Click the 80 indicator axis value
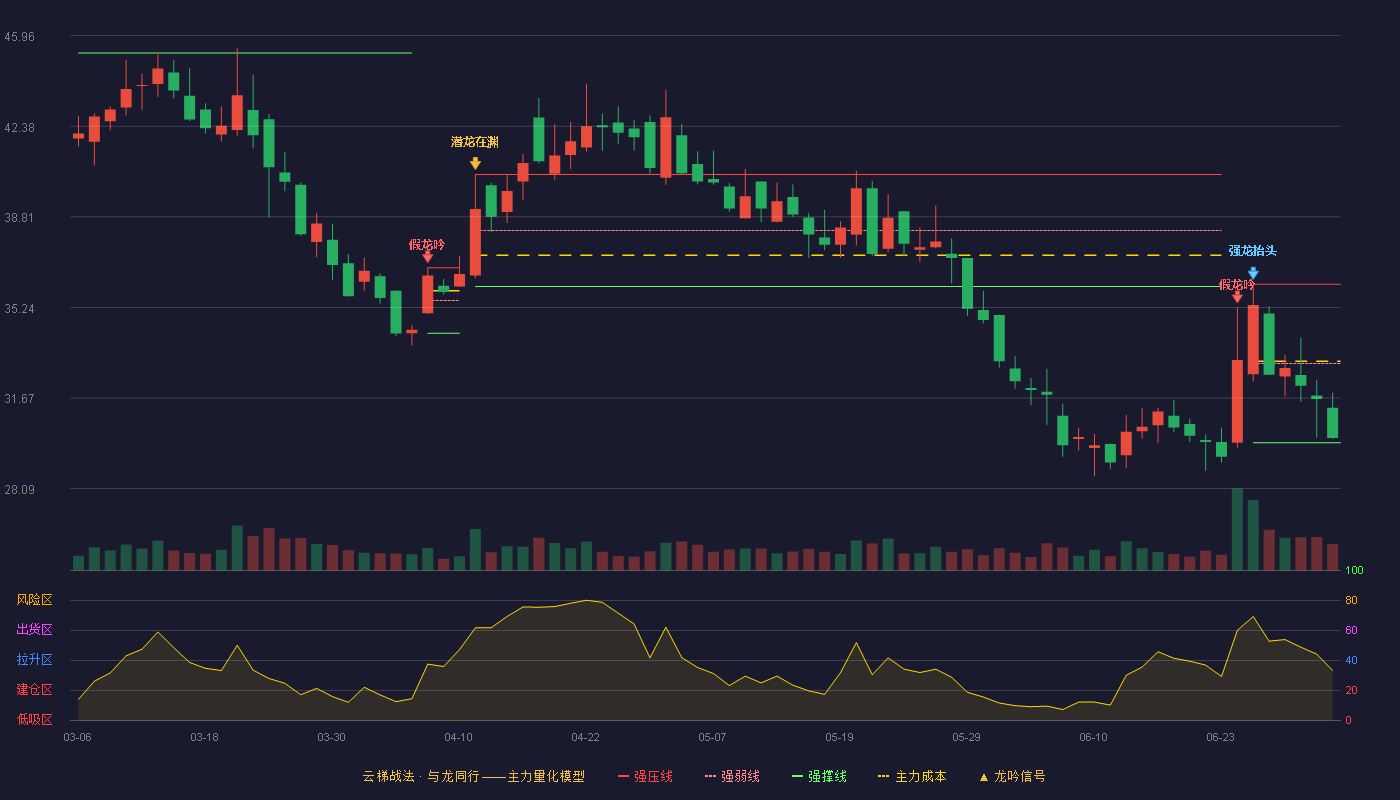This screenshot has width=1400, height=800. (x=1351, y=600)
